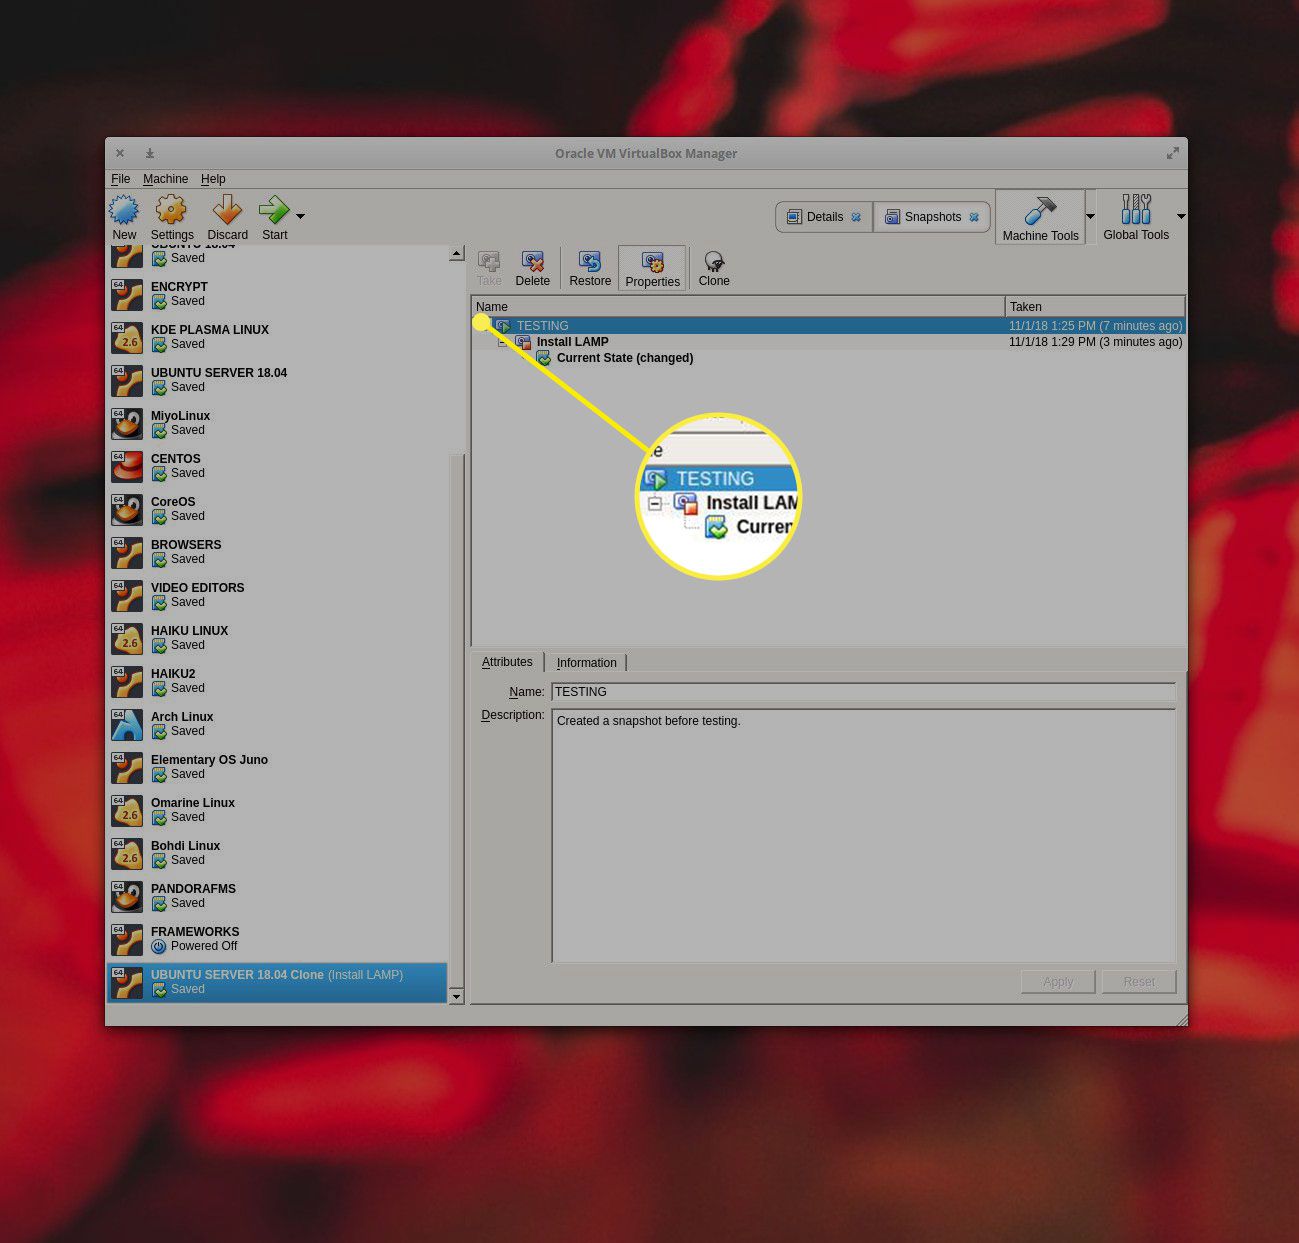Collapse the Install LAMP tree node
The height and width of the screenshot is (1243, 1299).
503,342
